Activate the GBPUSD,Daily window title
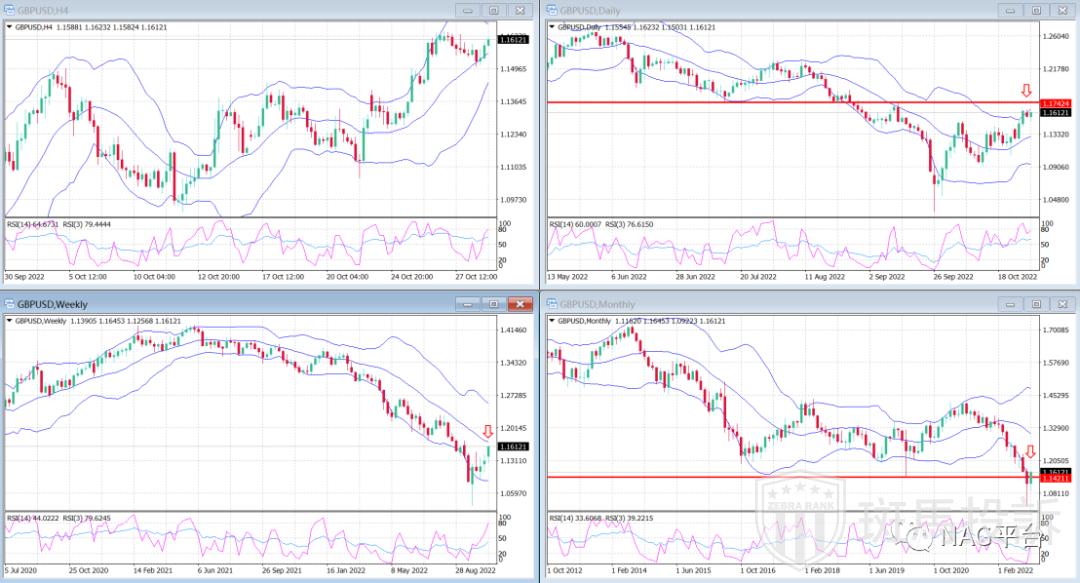This screenshot has height=583, width=1080. pyautogui.click(x=590, y=11)
